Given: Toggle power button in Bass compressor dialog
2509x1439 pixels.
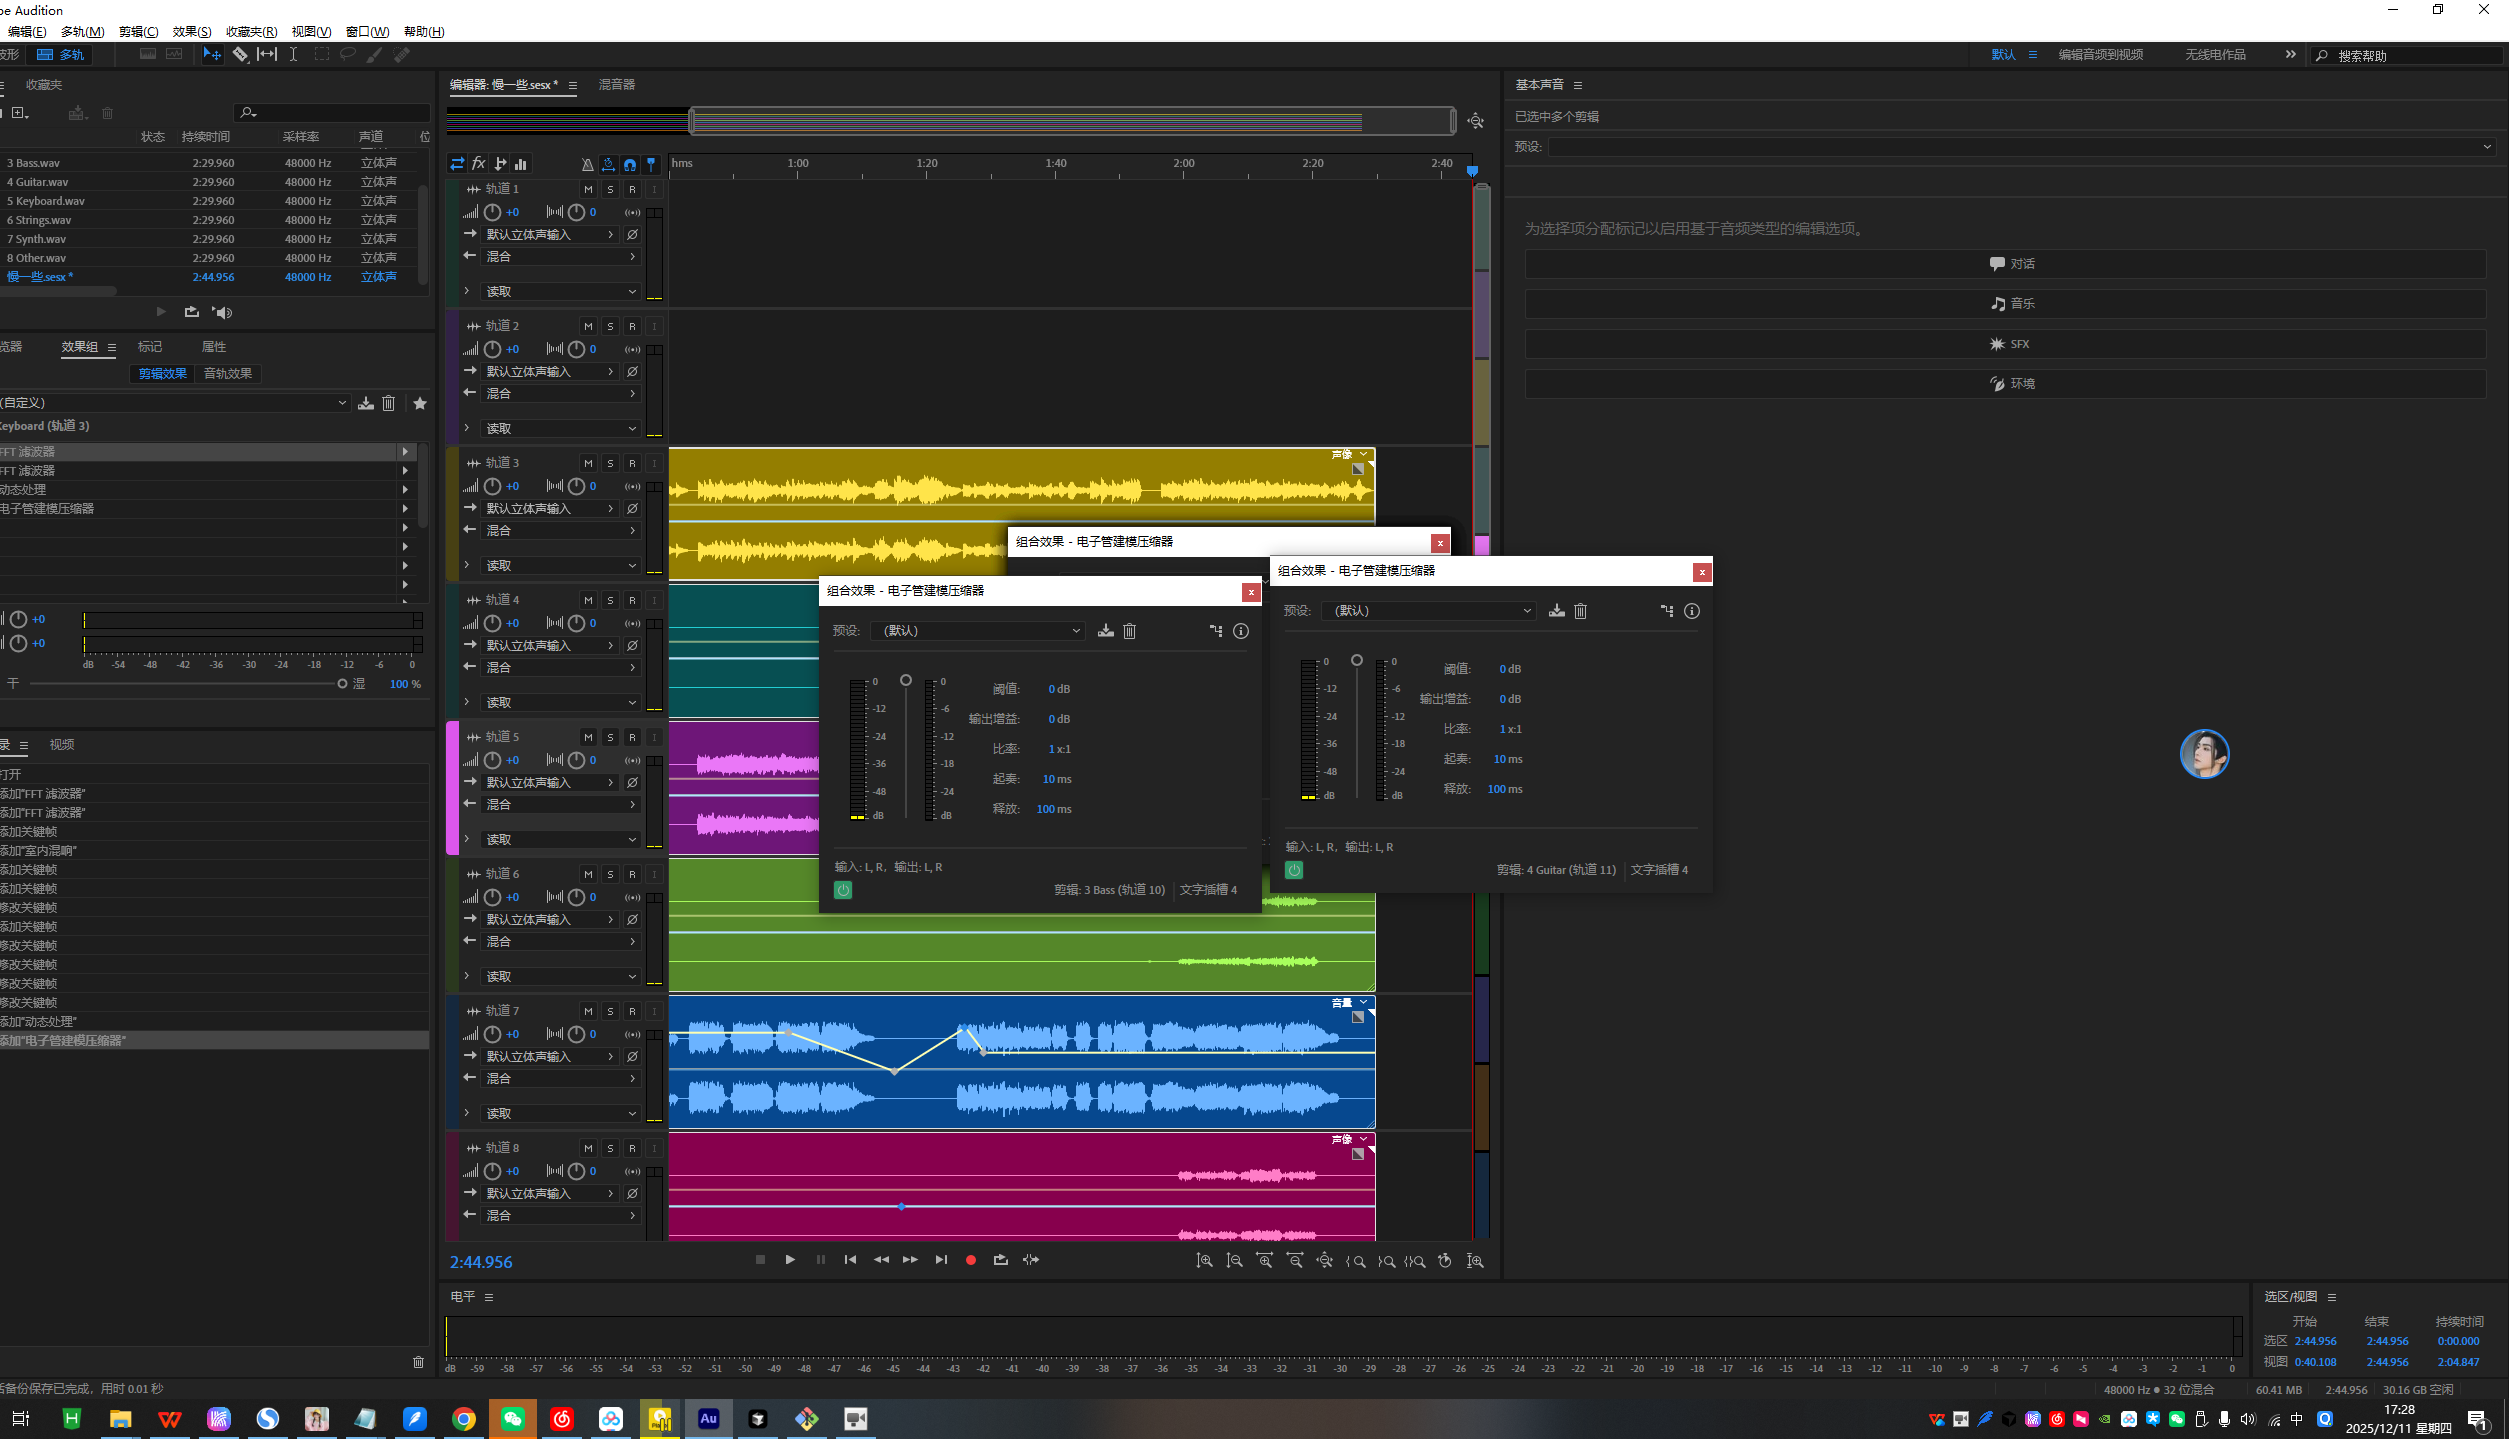Looking at the screenshot, I should pos(843,890).
